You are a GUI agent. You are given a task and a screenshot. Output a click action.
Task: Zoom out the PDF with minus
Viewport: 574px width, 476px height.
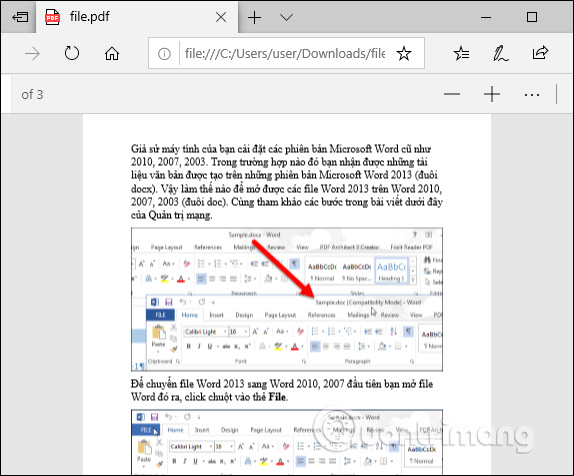(x=452, y=94)
